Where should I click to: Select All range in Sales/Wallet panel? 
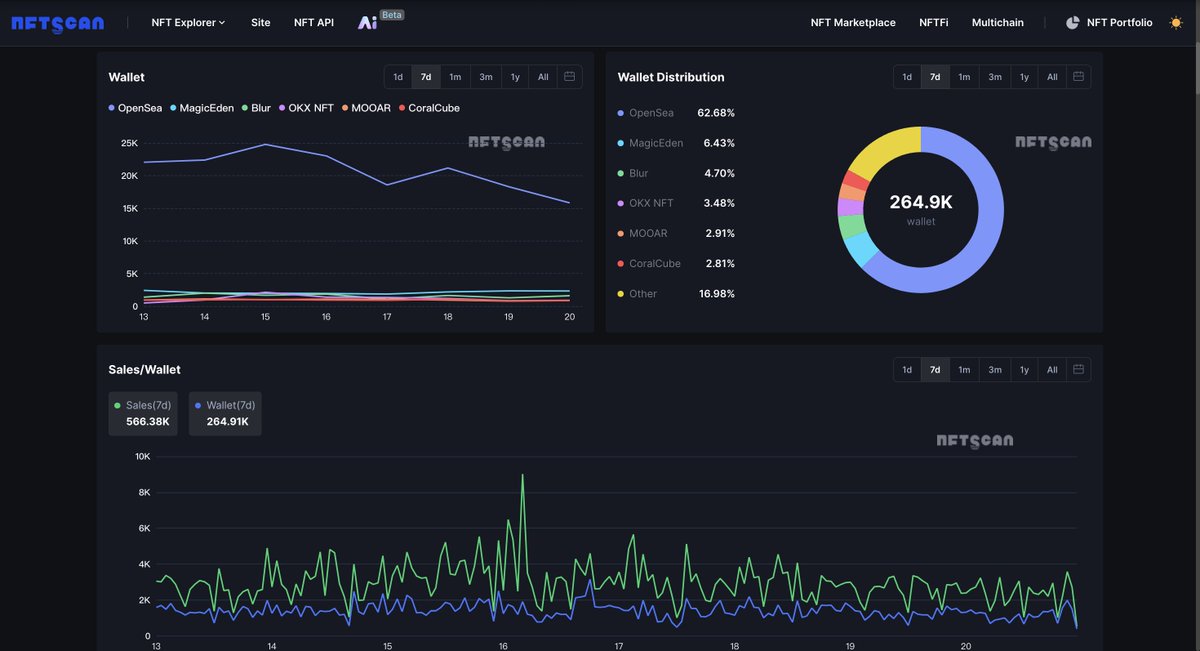pos(1052,369)
